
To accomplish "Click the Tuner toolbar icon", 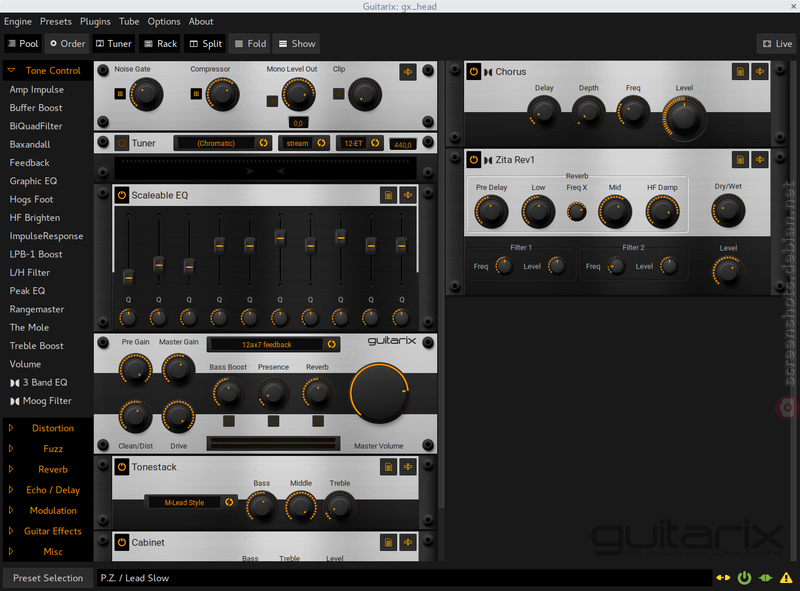I will pyautogui.click(x=100, y=44).
